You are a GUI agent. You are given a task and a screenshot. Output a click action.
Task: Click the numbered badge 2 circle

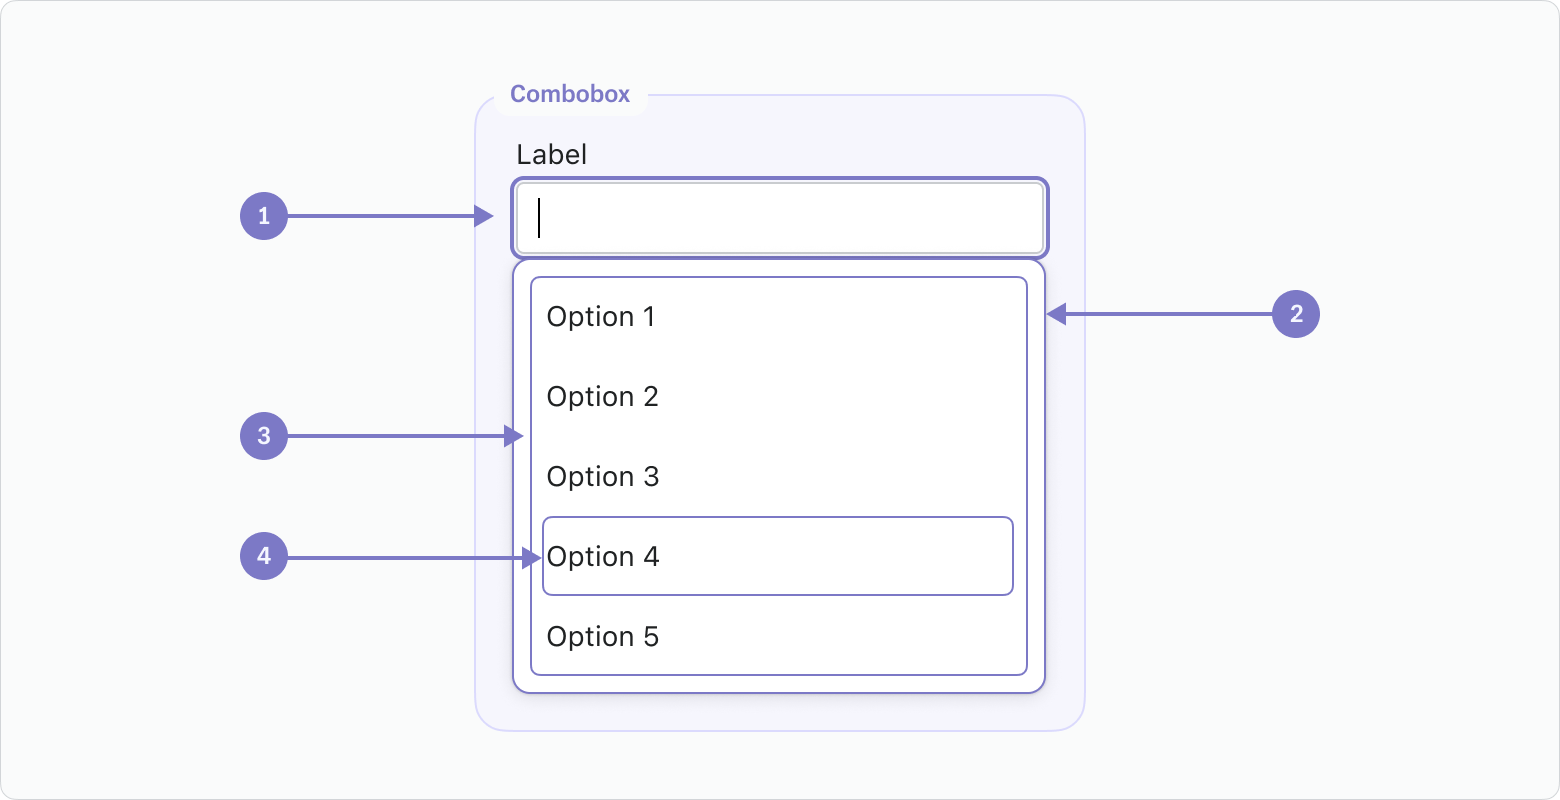(1296, 314)
